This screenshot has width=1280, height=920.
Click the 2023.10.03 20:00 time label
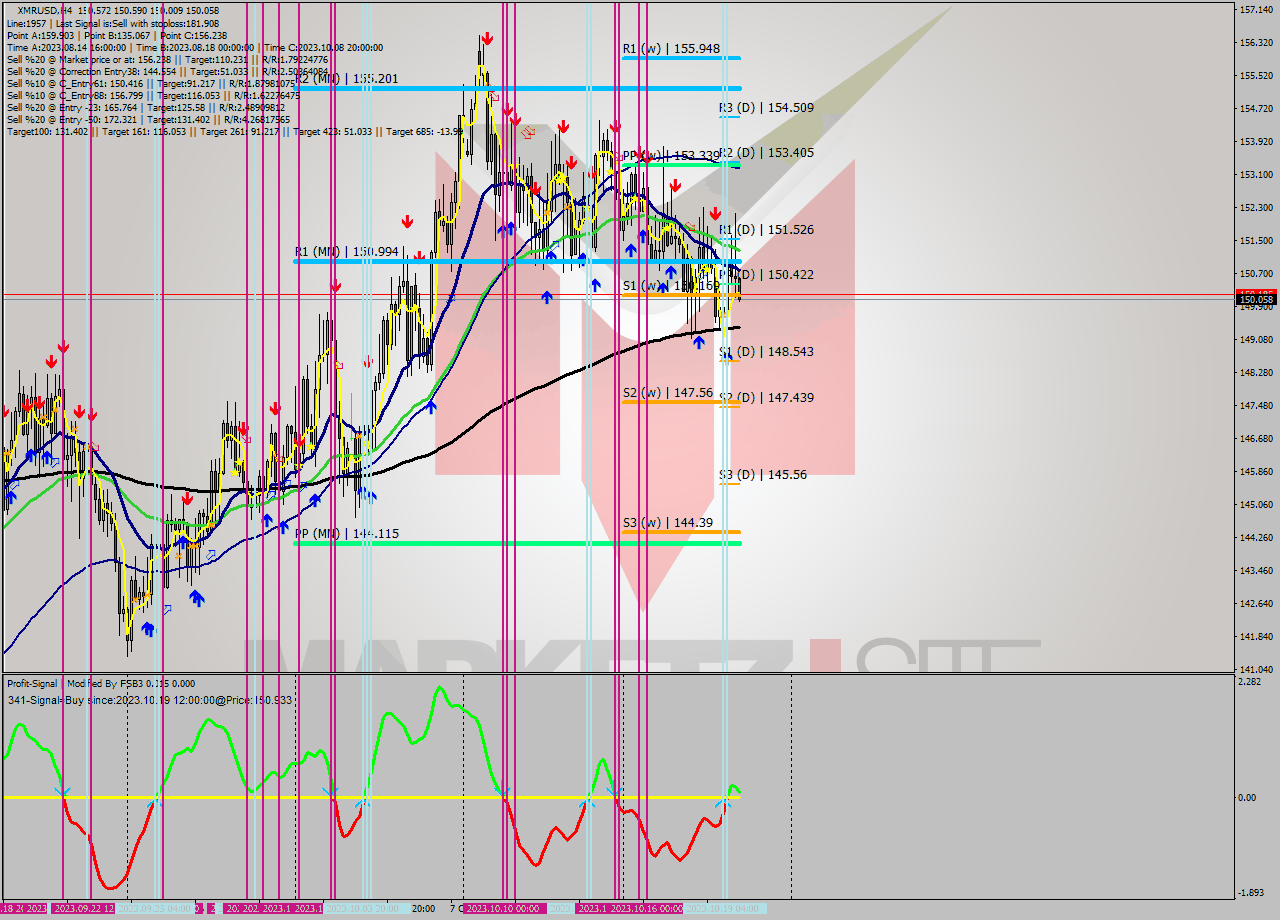pyautogui.click(x=364, y=908)
